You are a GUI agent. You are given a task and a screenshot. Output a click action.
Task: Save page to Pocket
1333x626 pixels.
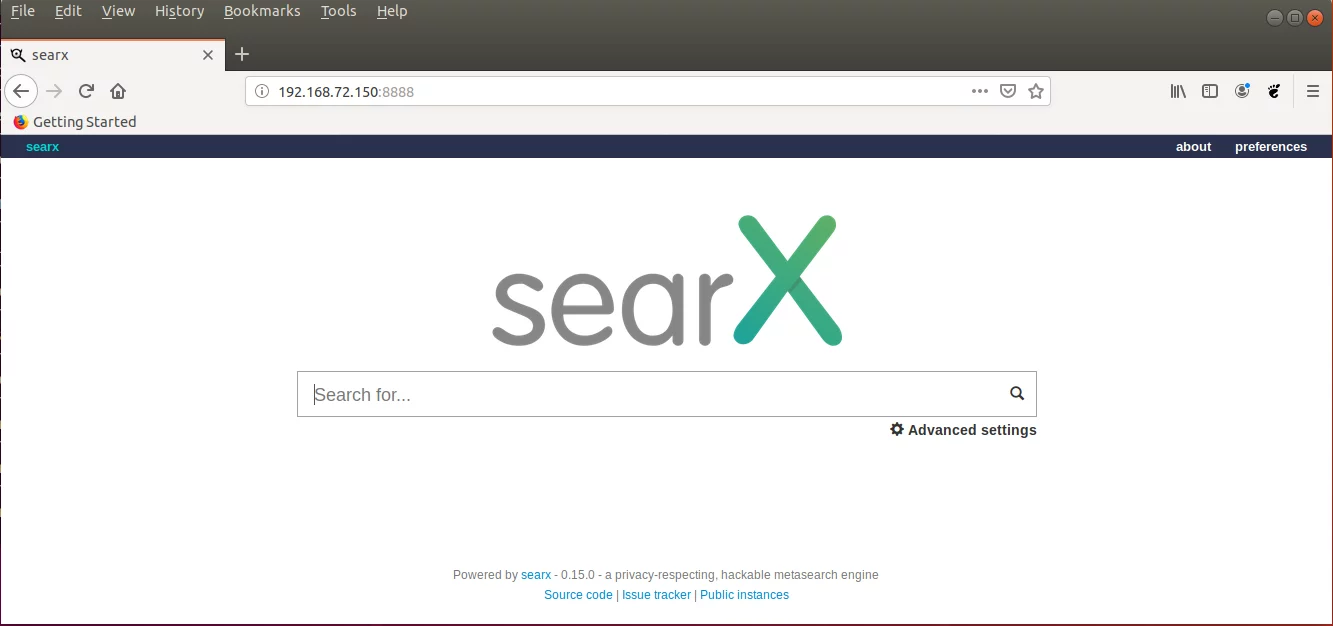[x=1008, y=91]
